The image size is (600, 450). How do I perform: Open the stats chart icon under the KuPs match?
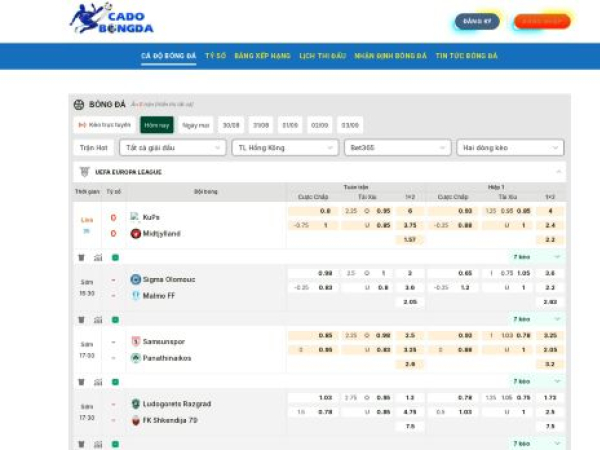tap(97, 257)
